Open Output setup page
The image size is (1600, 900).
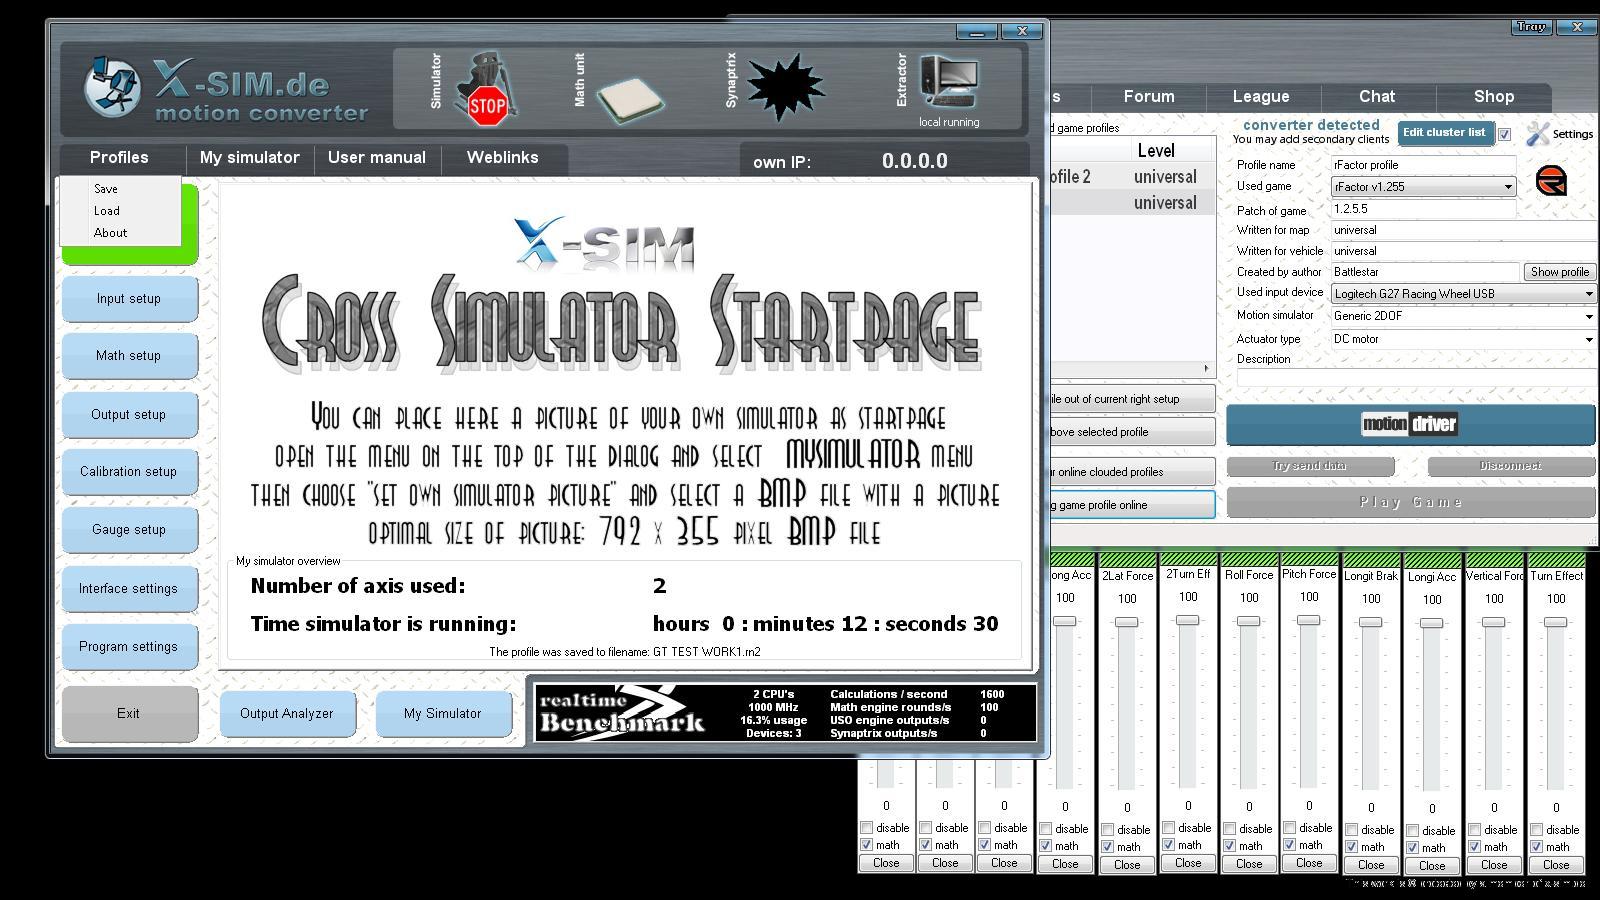[x=129, y=415]
